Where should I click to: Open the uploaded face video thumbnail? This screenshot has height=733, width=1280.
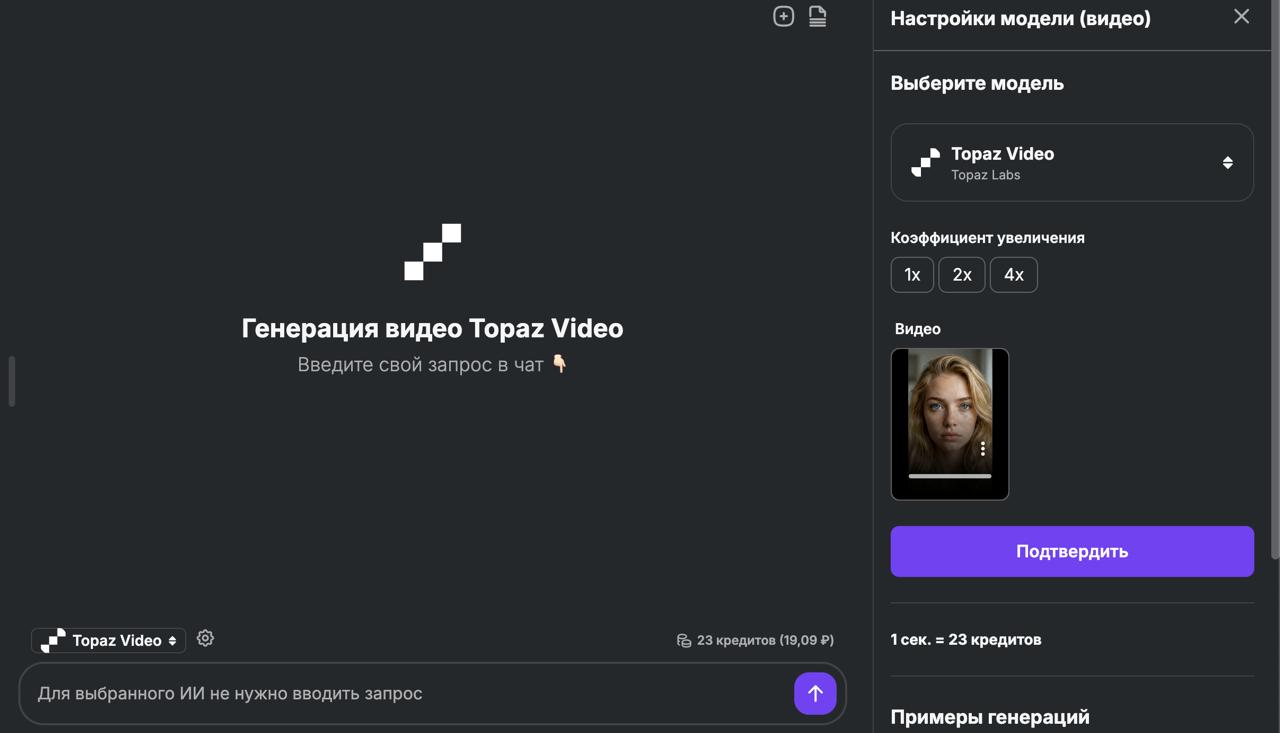point(949,424)
